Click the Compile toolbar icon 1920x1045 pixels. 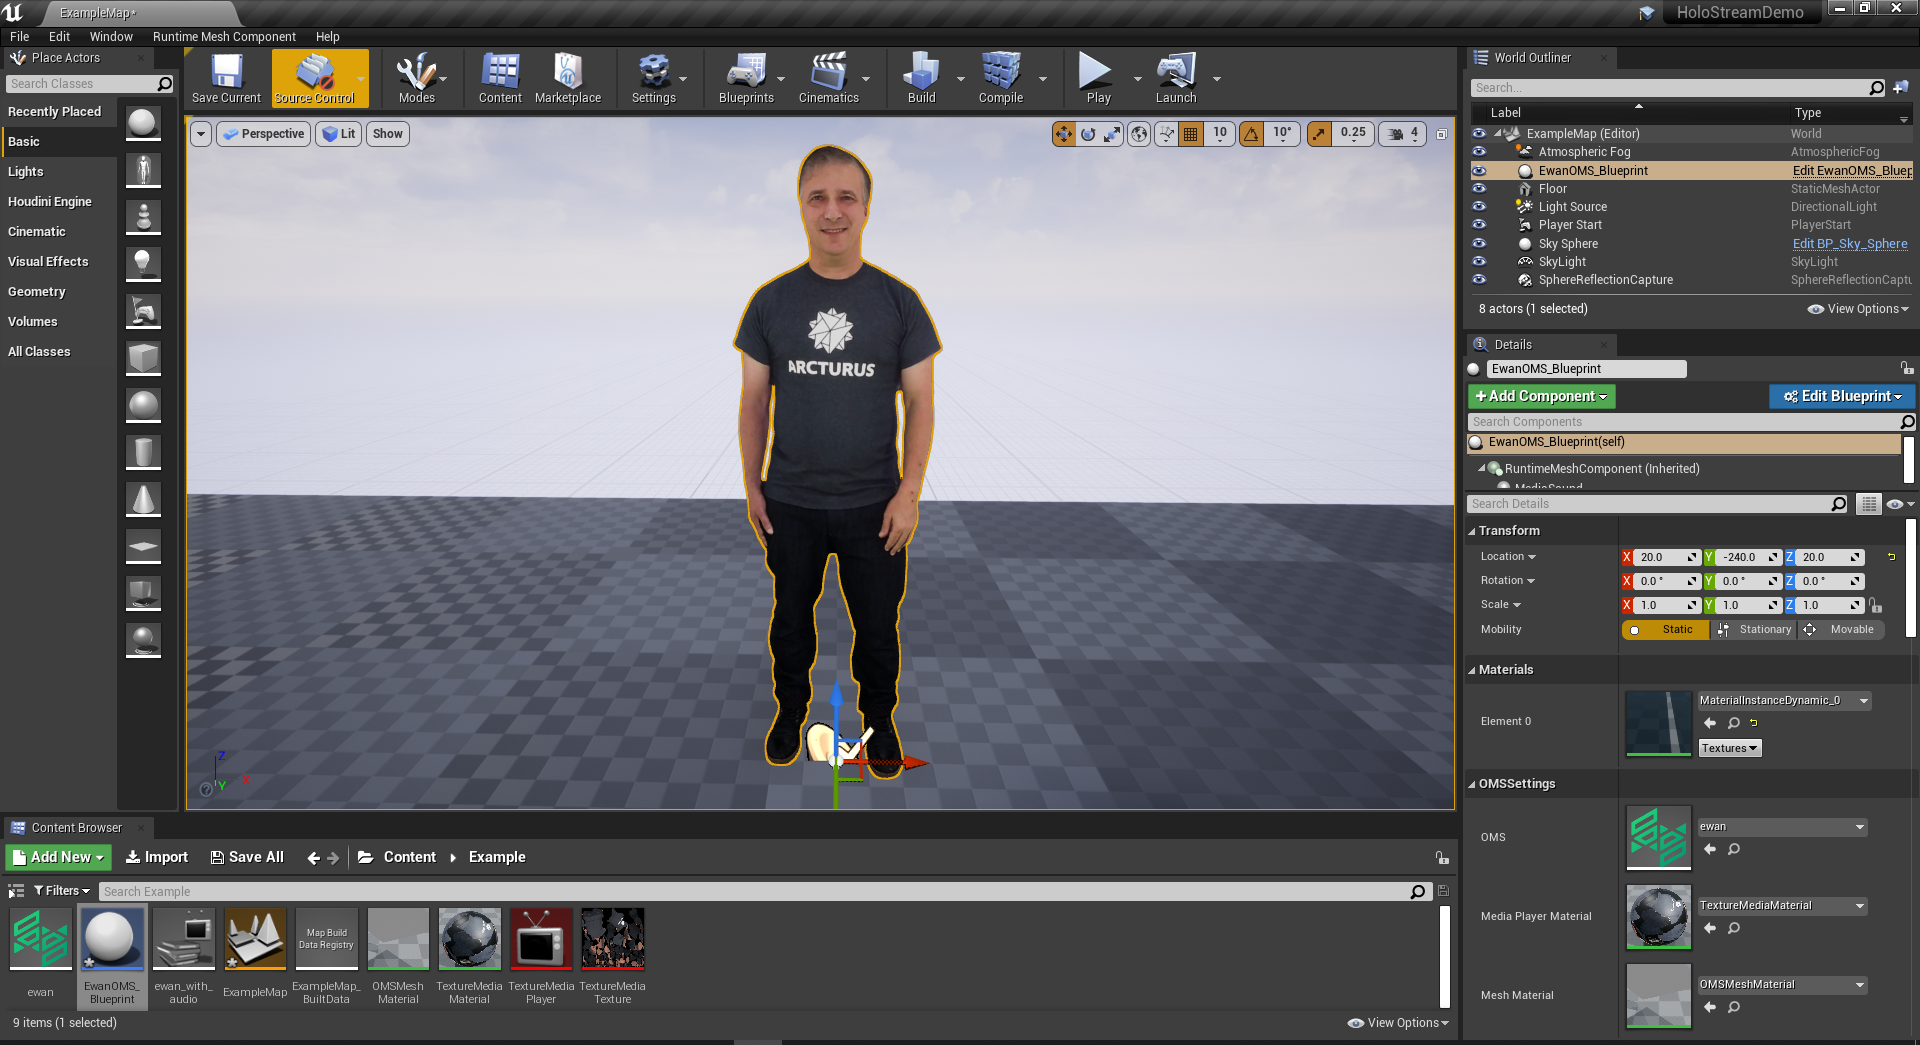point(1001,78)
